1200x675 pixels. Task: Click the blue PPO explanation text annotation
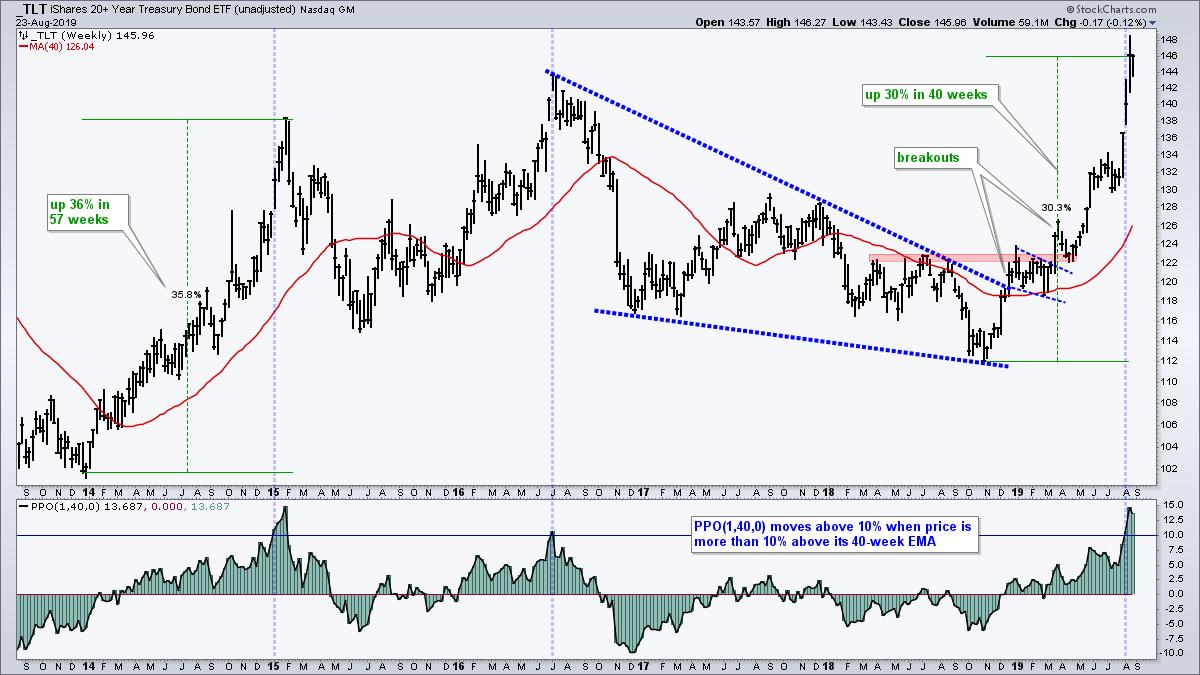click(x=835, y=532)
